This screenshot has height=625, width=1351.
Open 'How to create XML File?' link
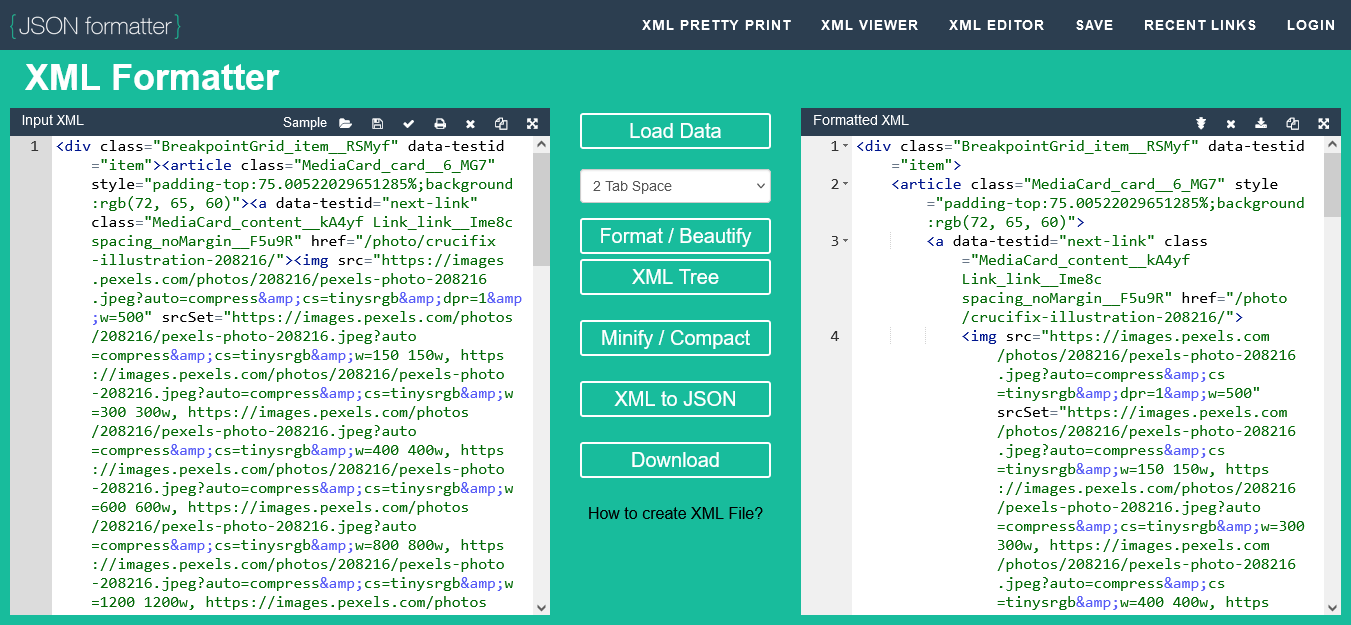675,514
